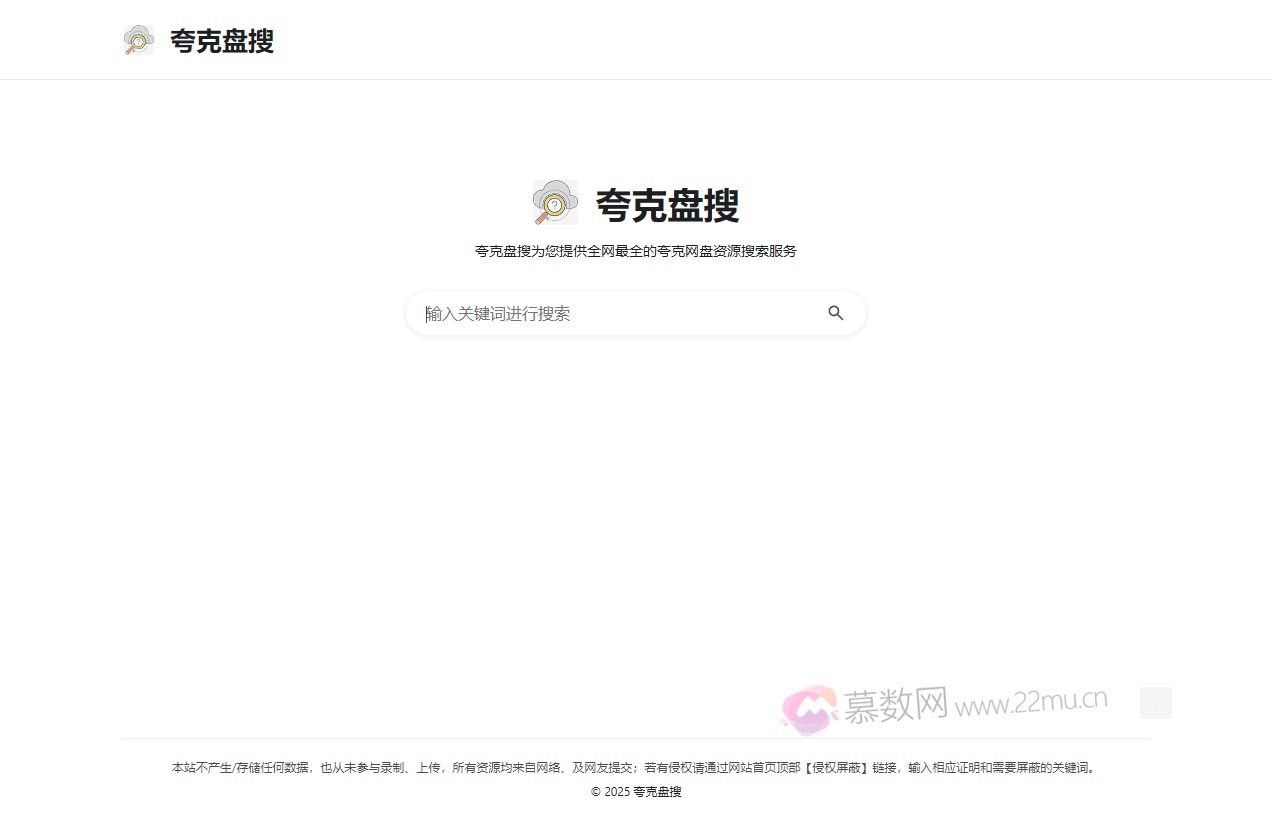Click the magnifying glass cloud logo in header
Viewport: 1272px width, 819px height.
[x=138, y=40]
